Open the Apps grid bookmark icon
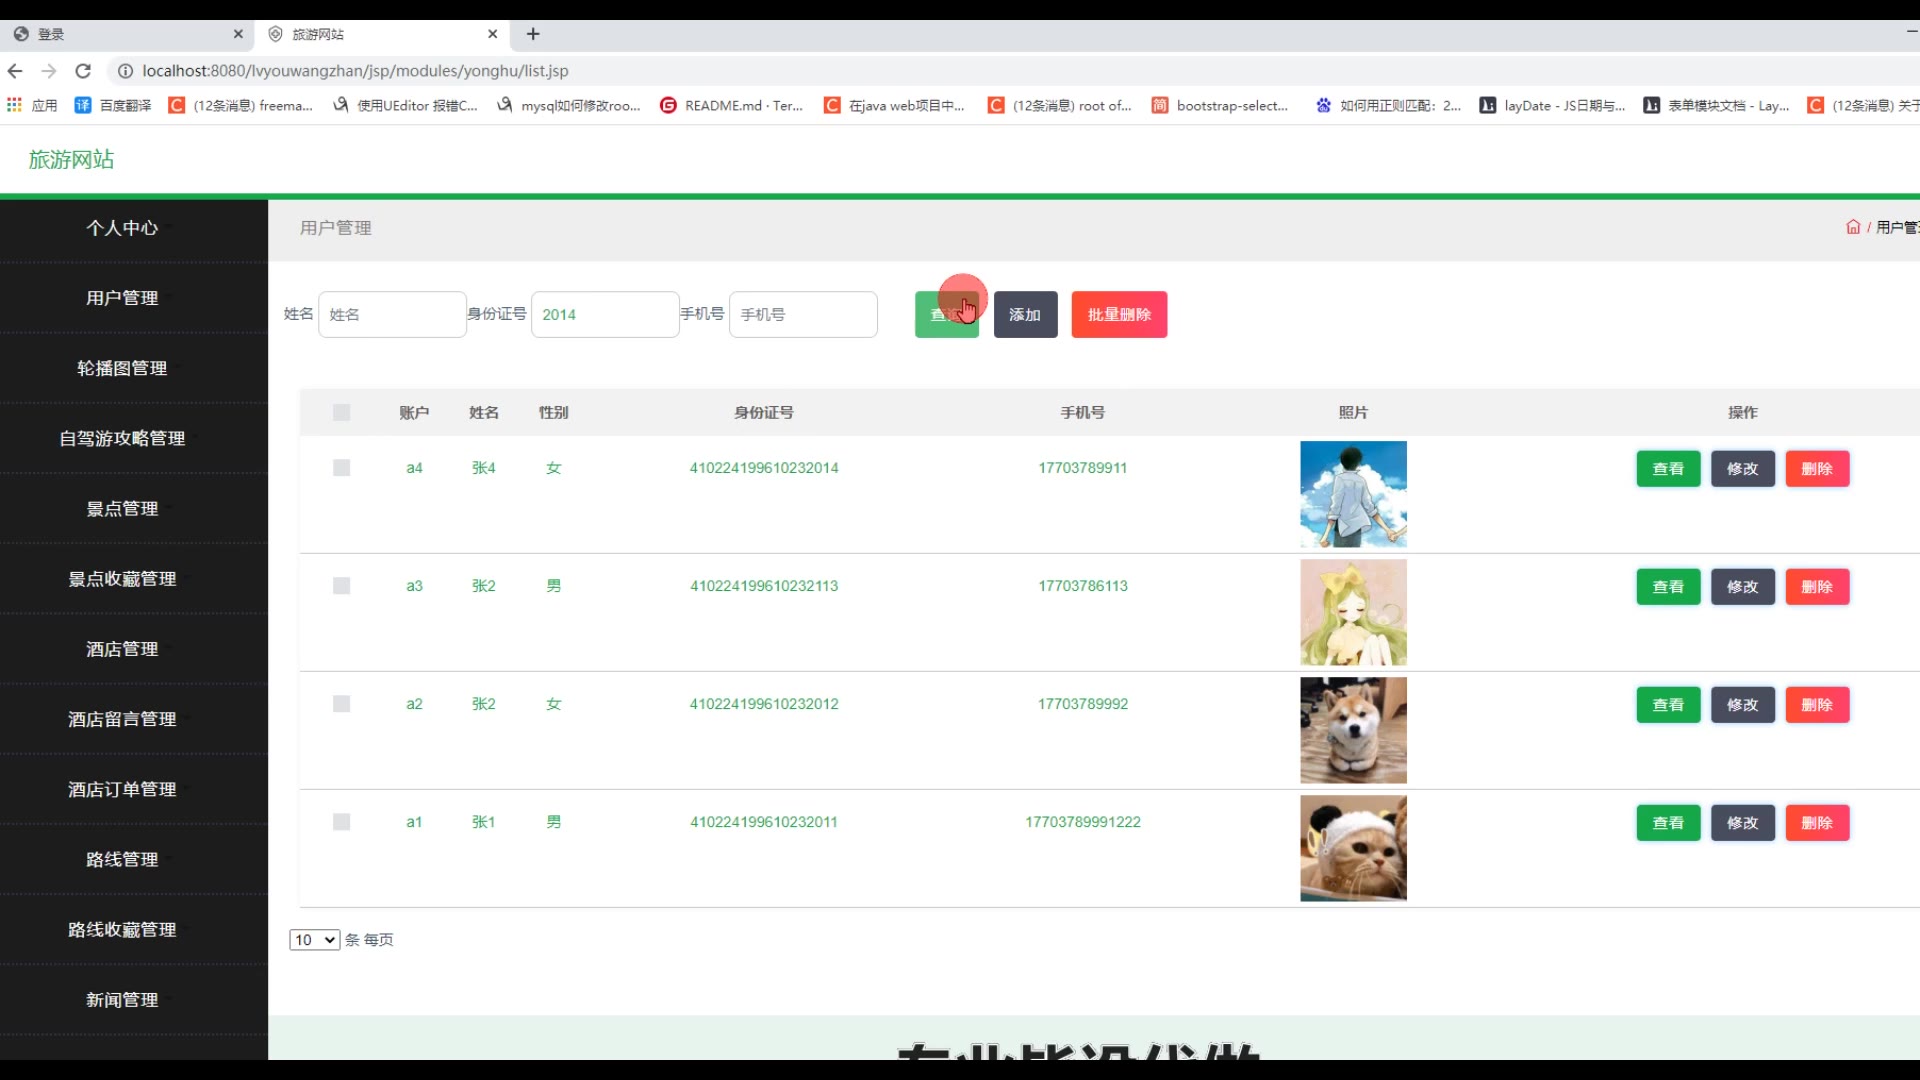 click(x=14, y=105)
